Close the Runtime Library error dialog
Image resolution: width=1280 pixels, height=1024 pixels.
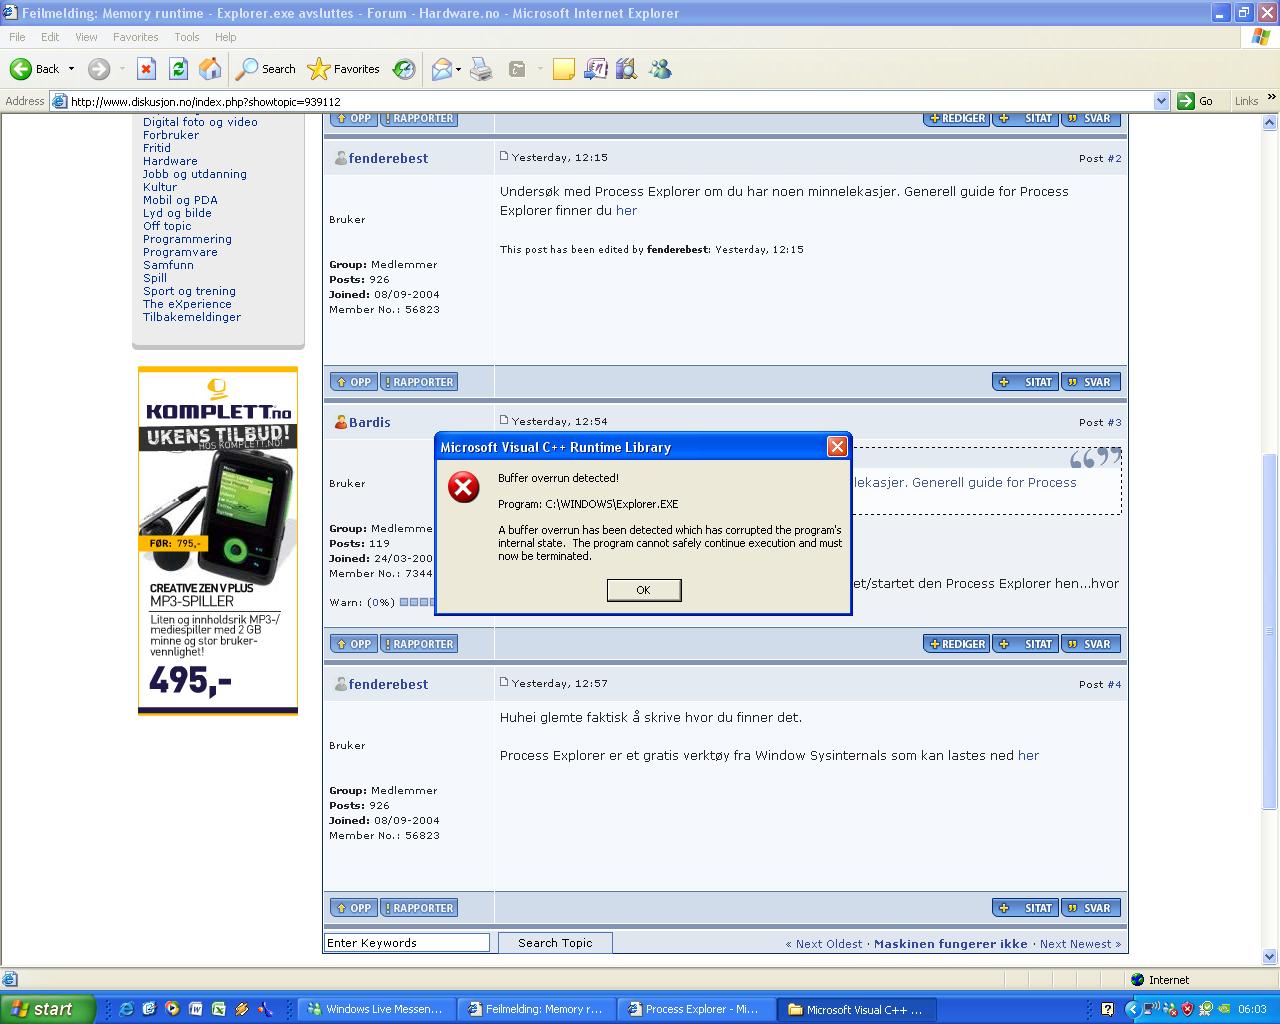click(837, 447)
